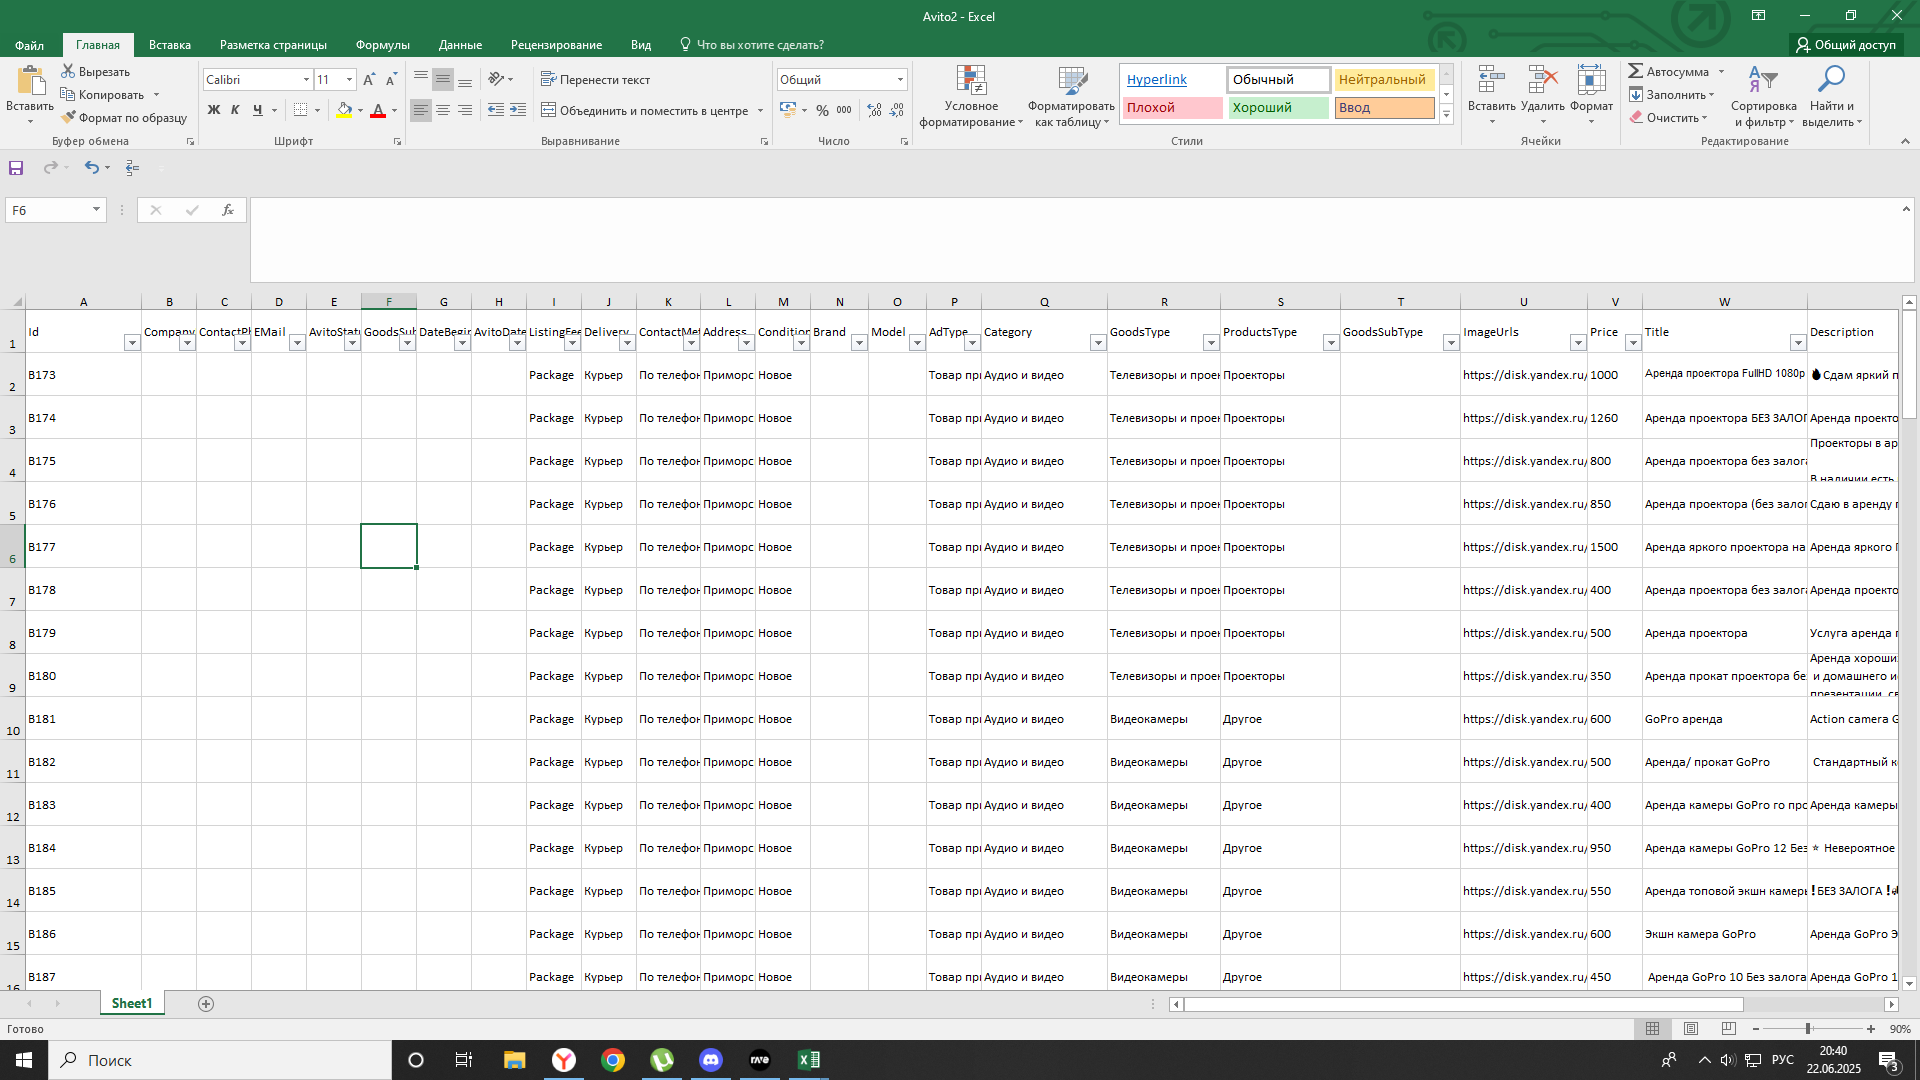
Task: Increase indent icon
Action: [x=517, y=110]
